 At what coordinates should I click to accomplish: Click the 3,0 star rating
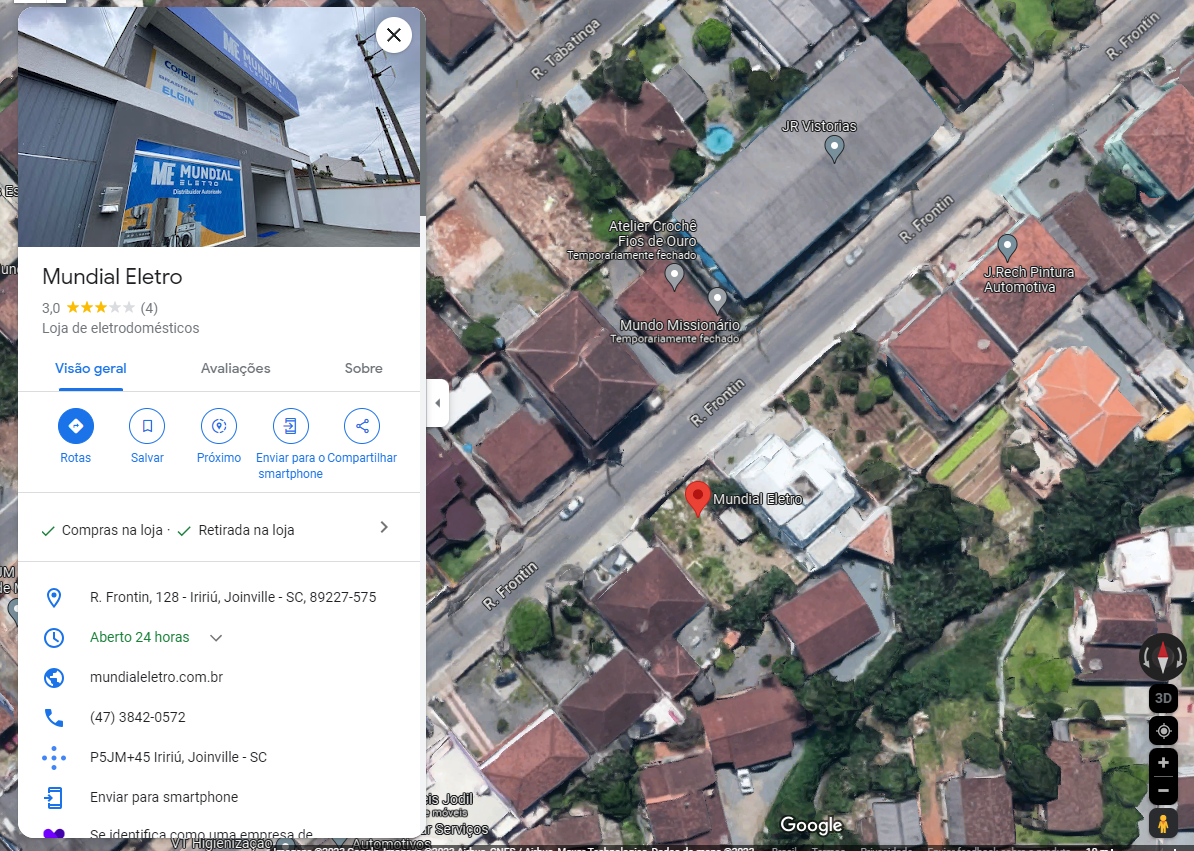[x=88, y=308]
